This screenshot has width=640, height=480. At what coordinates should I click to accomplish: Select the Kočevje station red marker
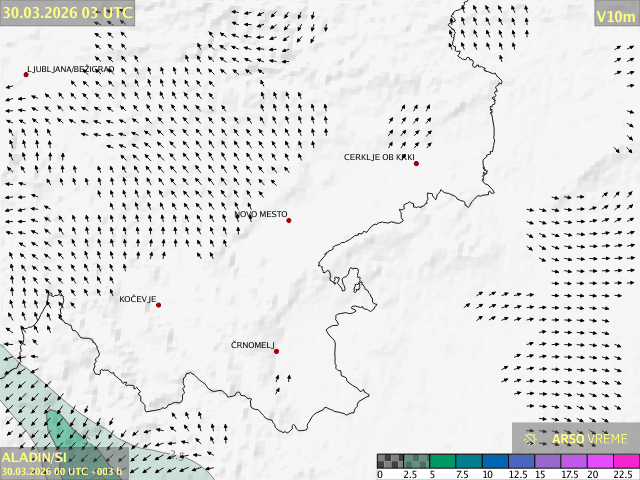158,305
